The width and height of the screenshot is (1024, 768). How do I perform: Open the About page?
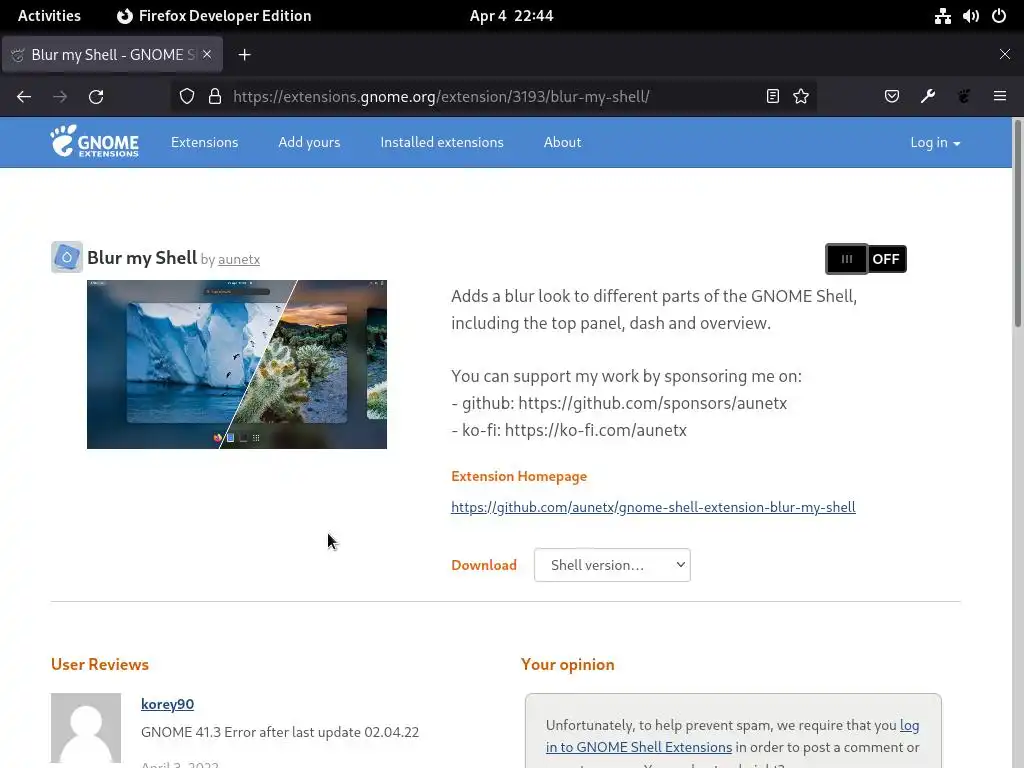tap(562, 142)
